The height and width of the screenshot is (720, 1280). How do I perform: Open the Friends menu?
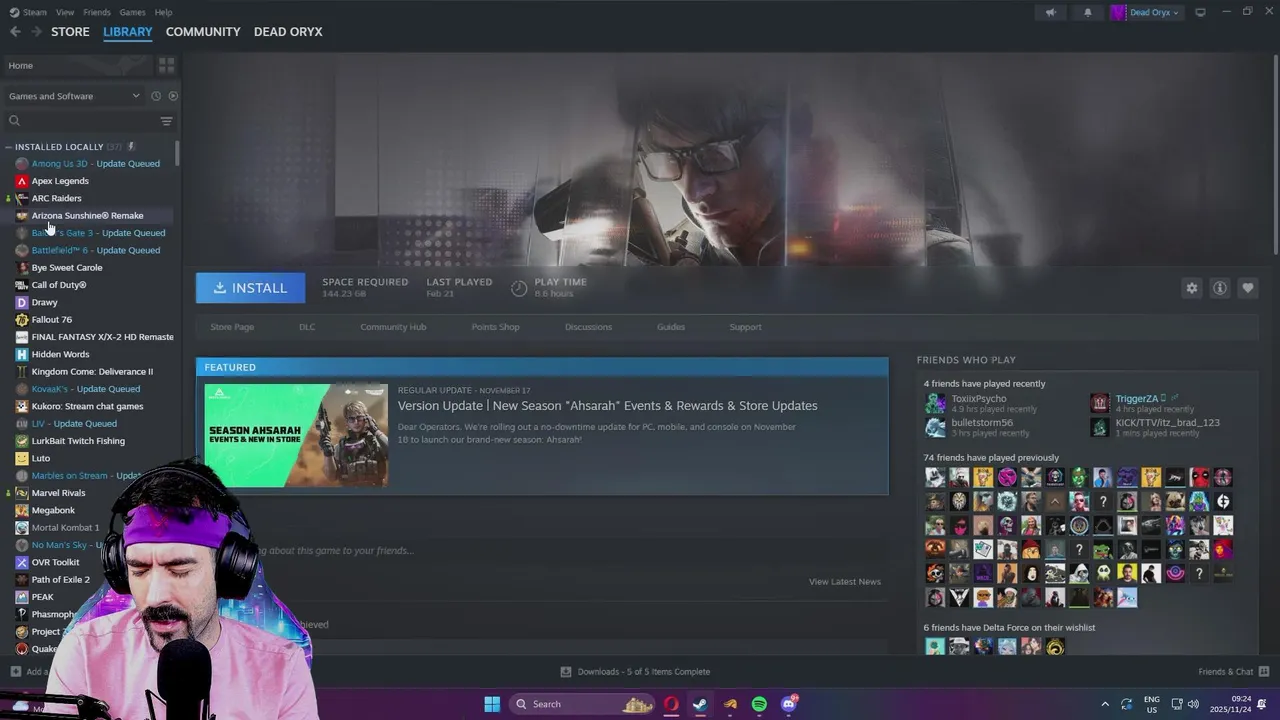97,12
